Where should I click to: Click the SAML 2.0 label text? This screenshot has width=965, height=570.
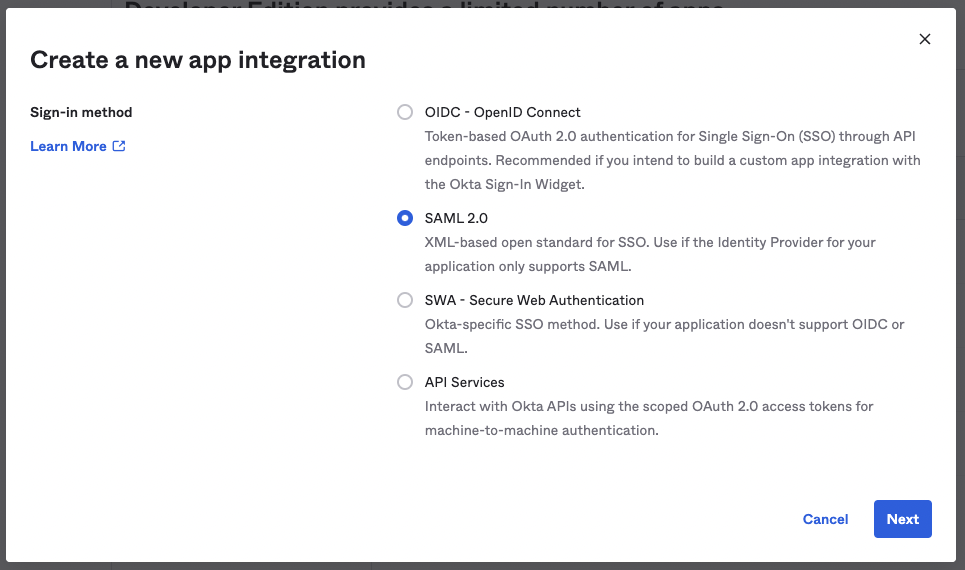(456, 218)
